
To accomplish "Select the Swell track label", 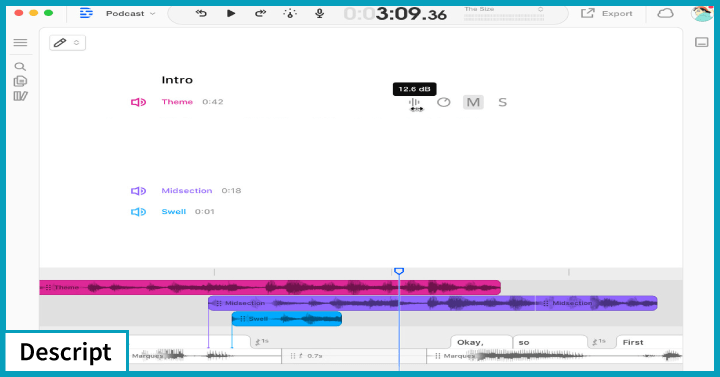I will coord(174,212).
